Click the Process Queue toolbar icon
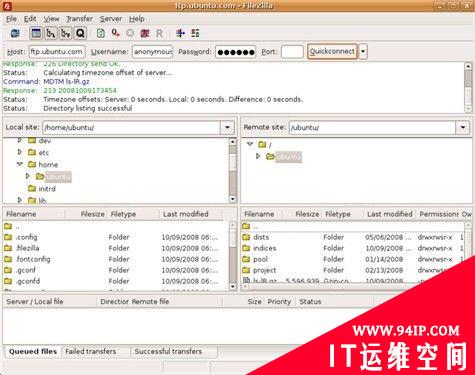This screenshot has width=475, height=375. (x=115, y=33)
